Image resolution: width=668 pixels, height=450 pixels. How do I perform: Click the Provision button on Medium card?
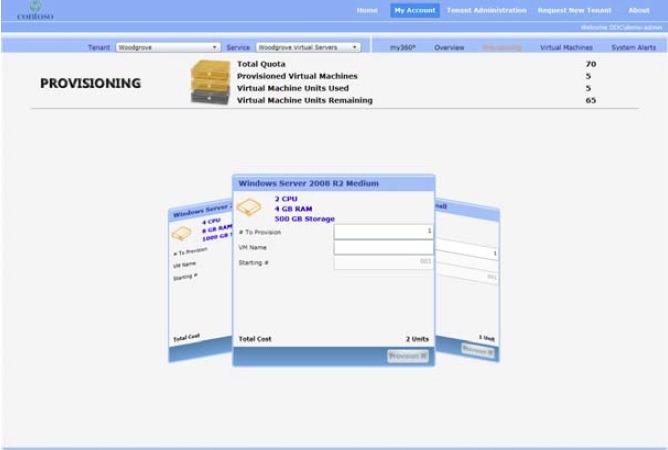point(408,356)
